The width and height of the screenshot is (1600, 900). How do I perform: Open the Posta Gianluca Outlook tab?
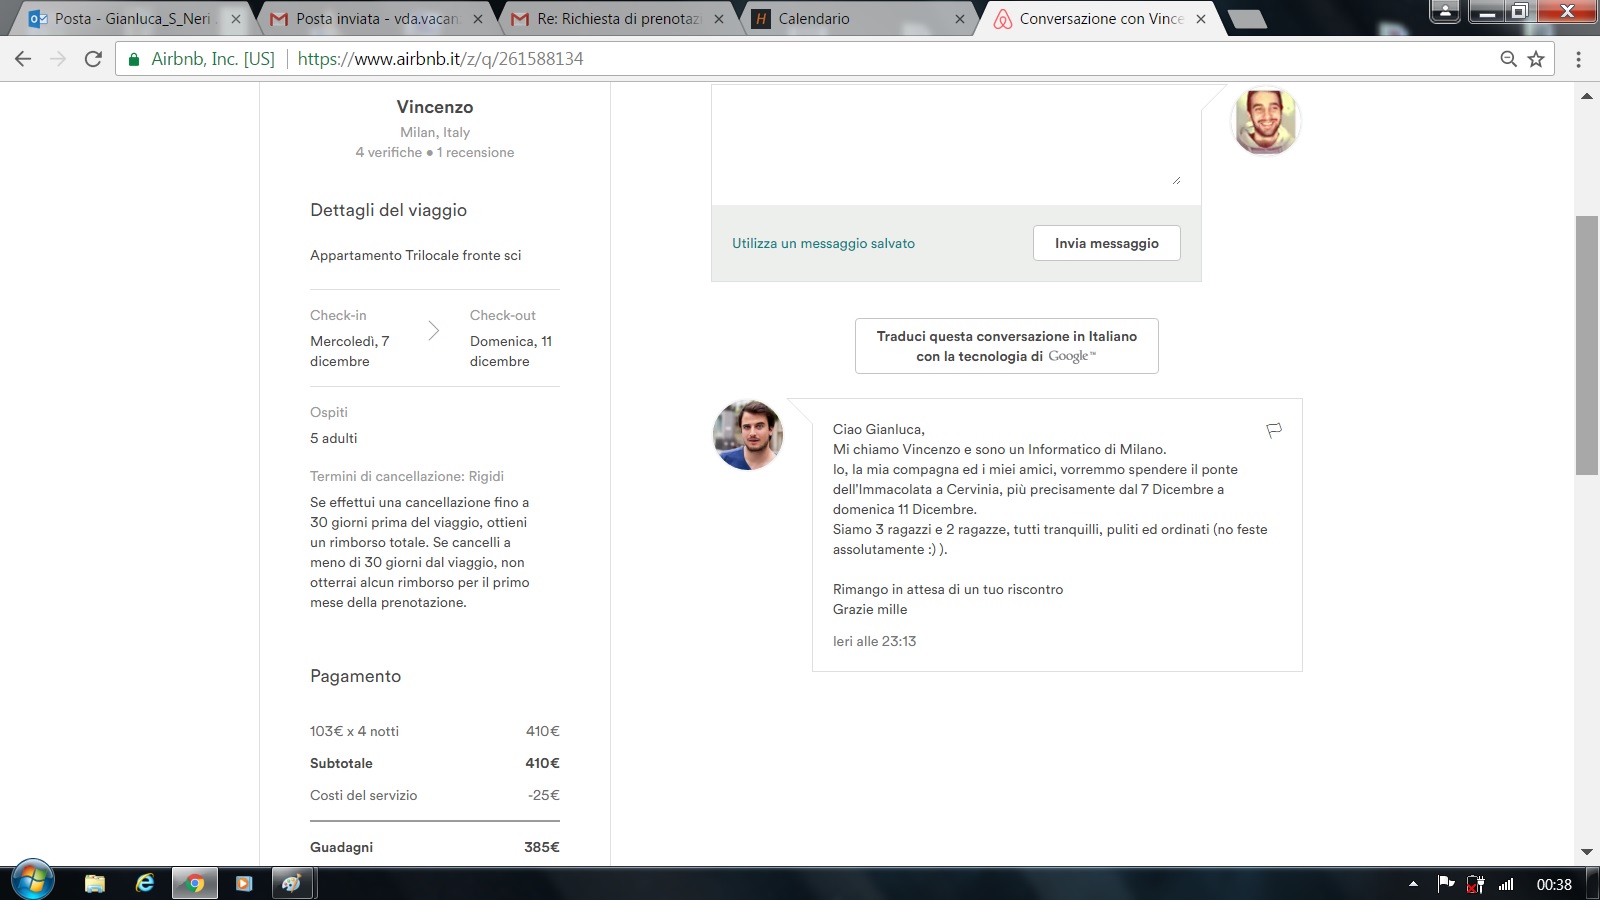132,19
